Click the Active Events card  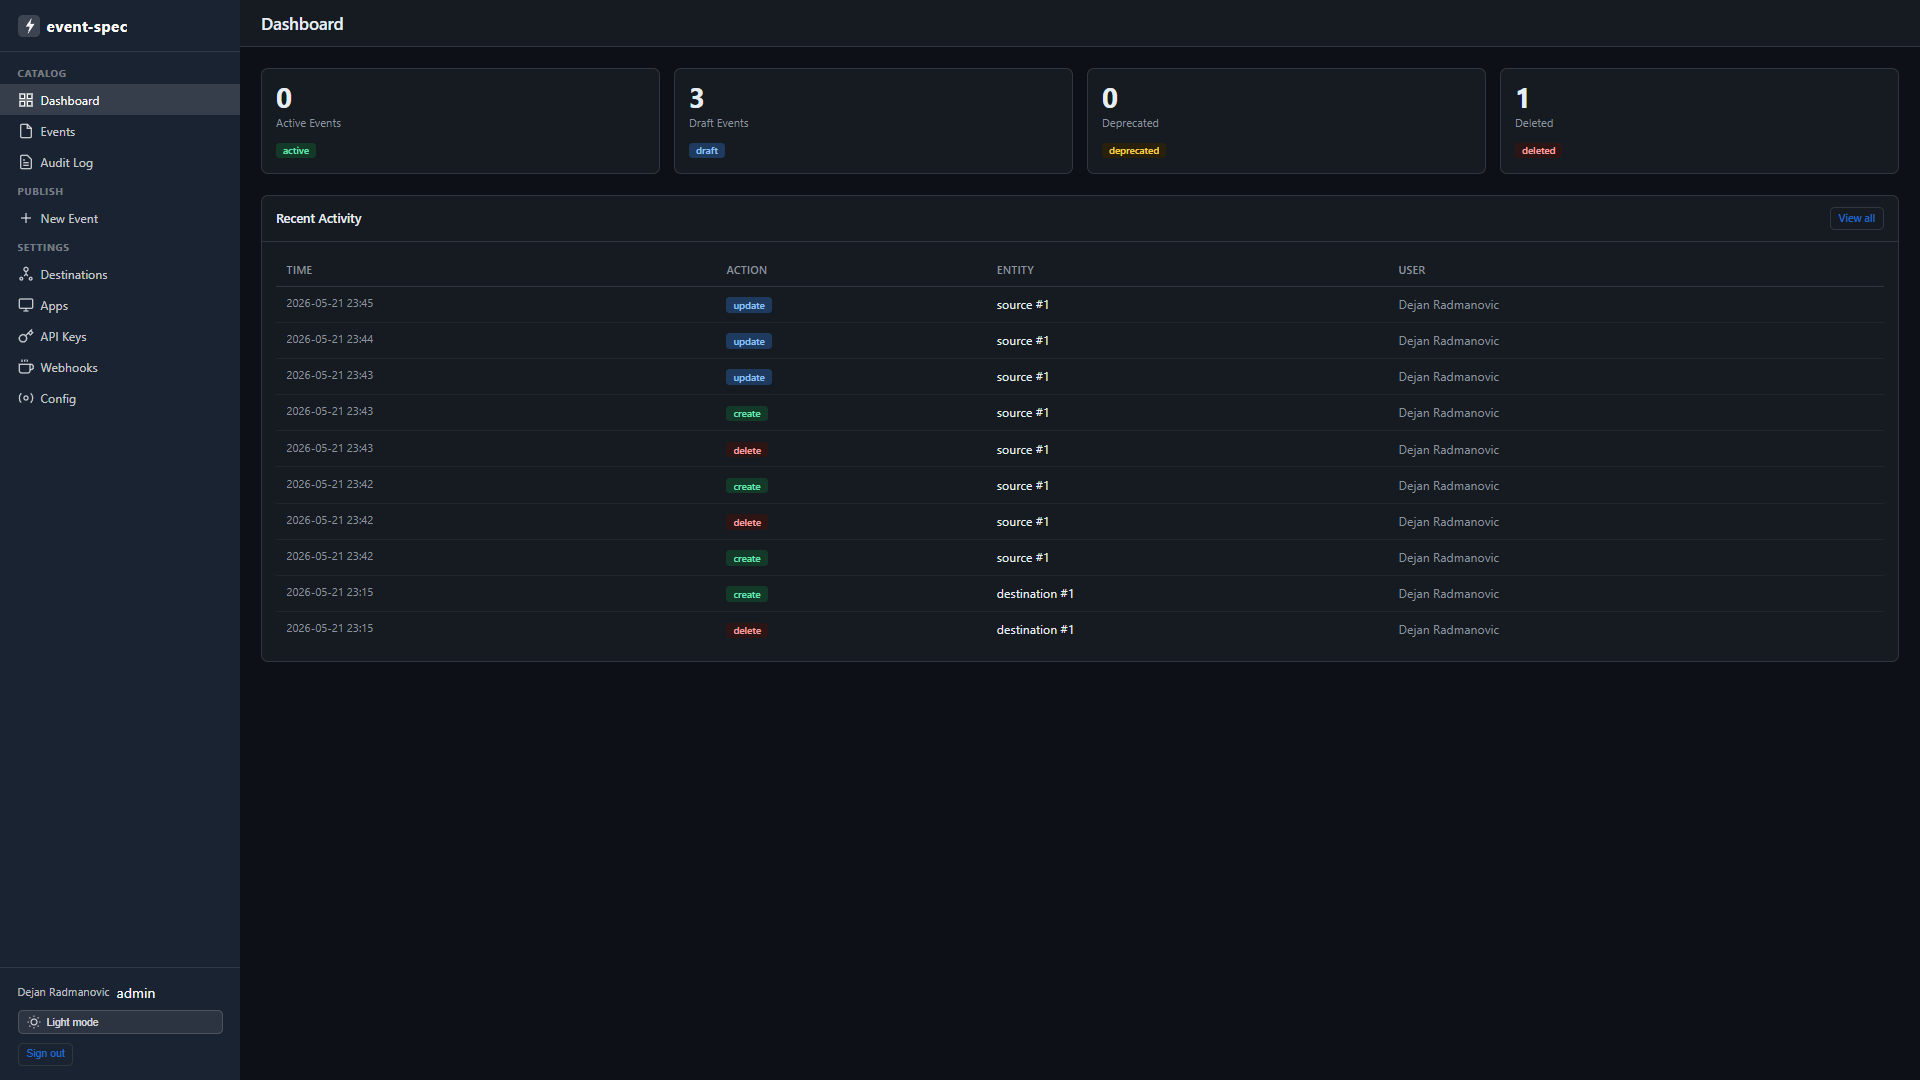460,121
